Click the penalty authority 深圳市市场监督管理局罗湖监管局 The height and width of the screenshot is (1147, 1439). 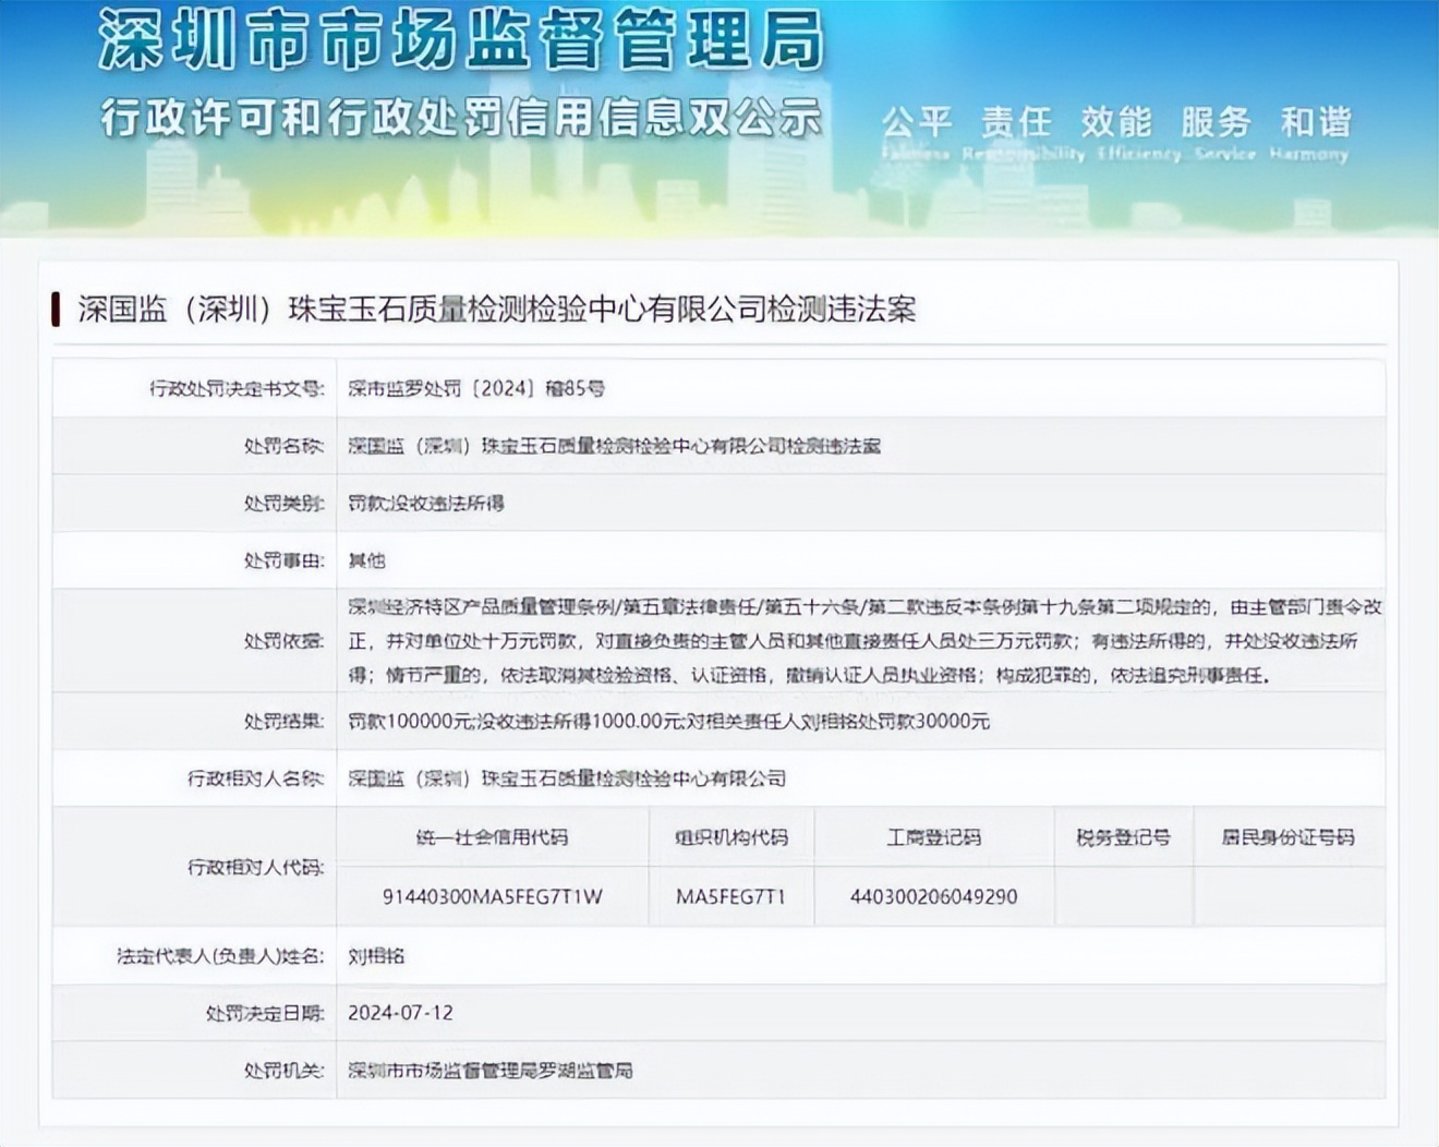(490, 1070)
